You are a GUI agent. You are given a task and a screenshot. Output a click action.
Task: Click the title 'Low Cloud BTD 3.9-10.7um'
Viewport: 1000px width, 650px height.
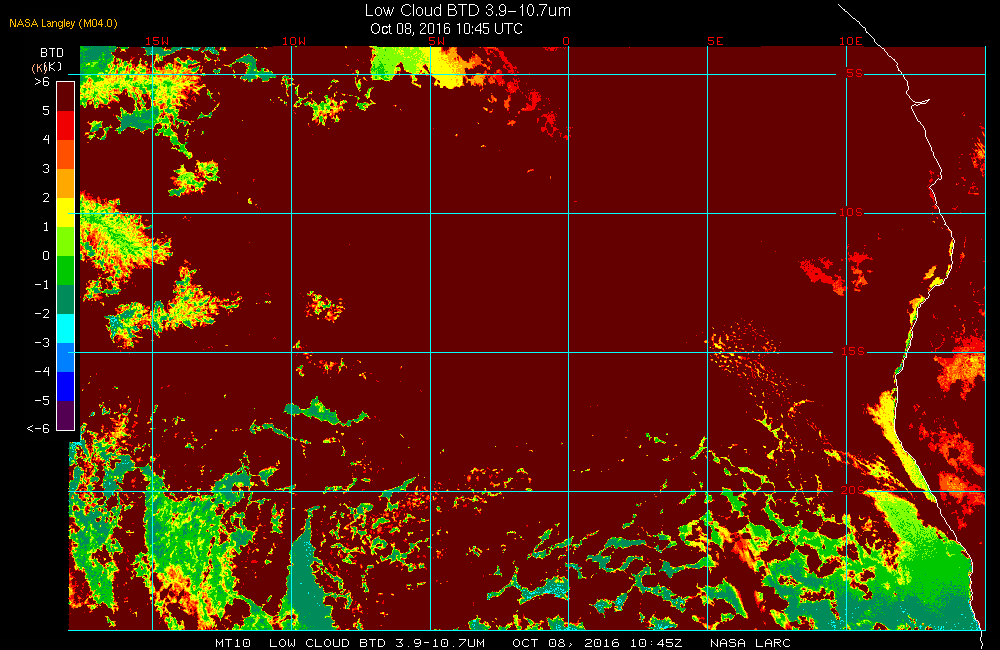(x=467, y=10)
